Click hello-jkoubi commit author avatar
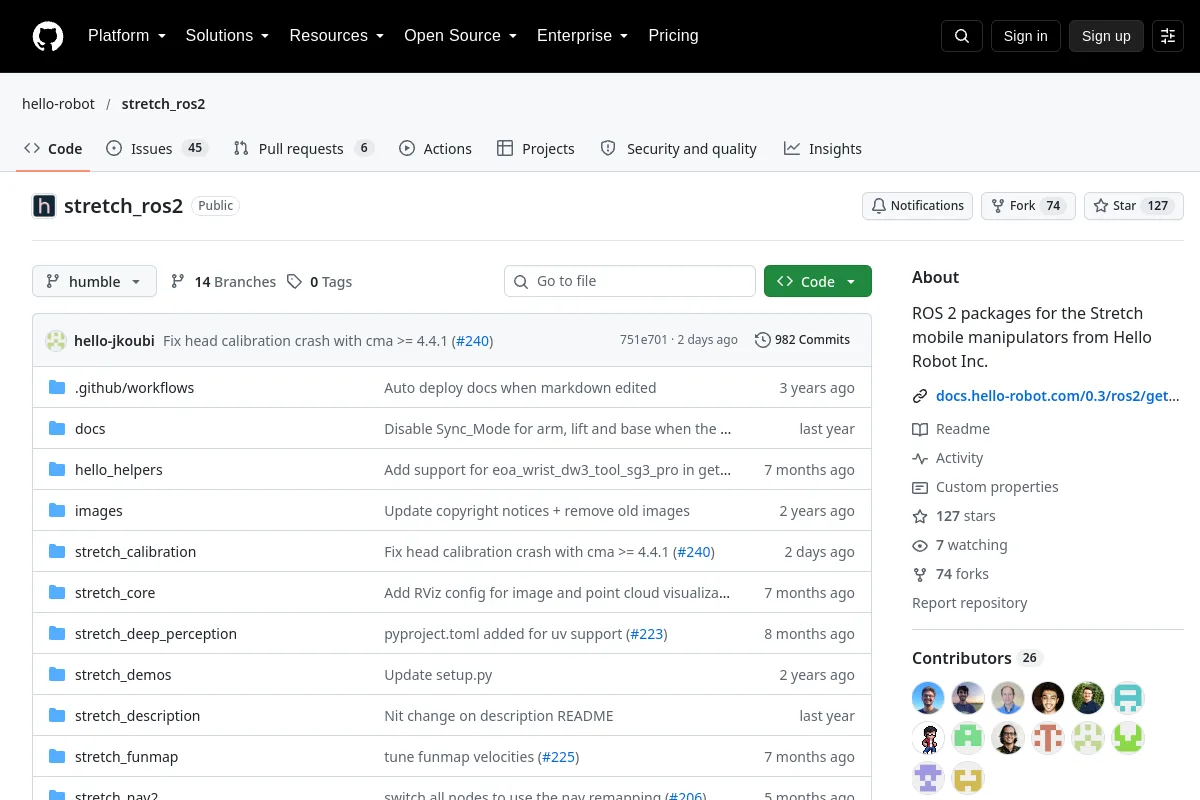Image resolution: width=1200 pixels, height=800 pixels. coord(56,340)
